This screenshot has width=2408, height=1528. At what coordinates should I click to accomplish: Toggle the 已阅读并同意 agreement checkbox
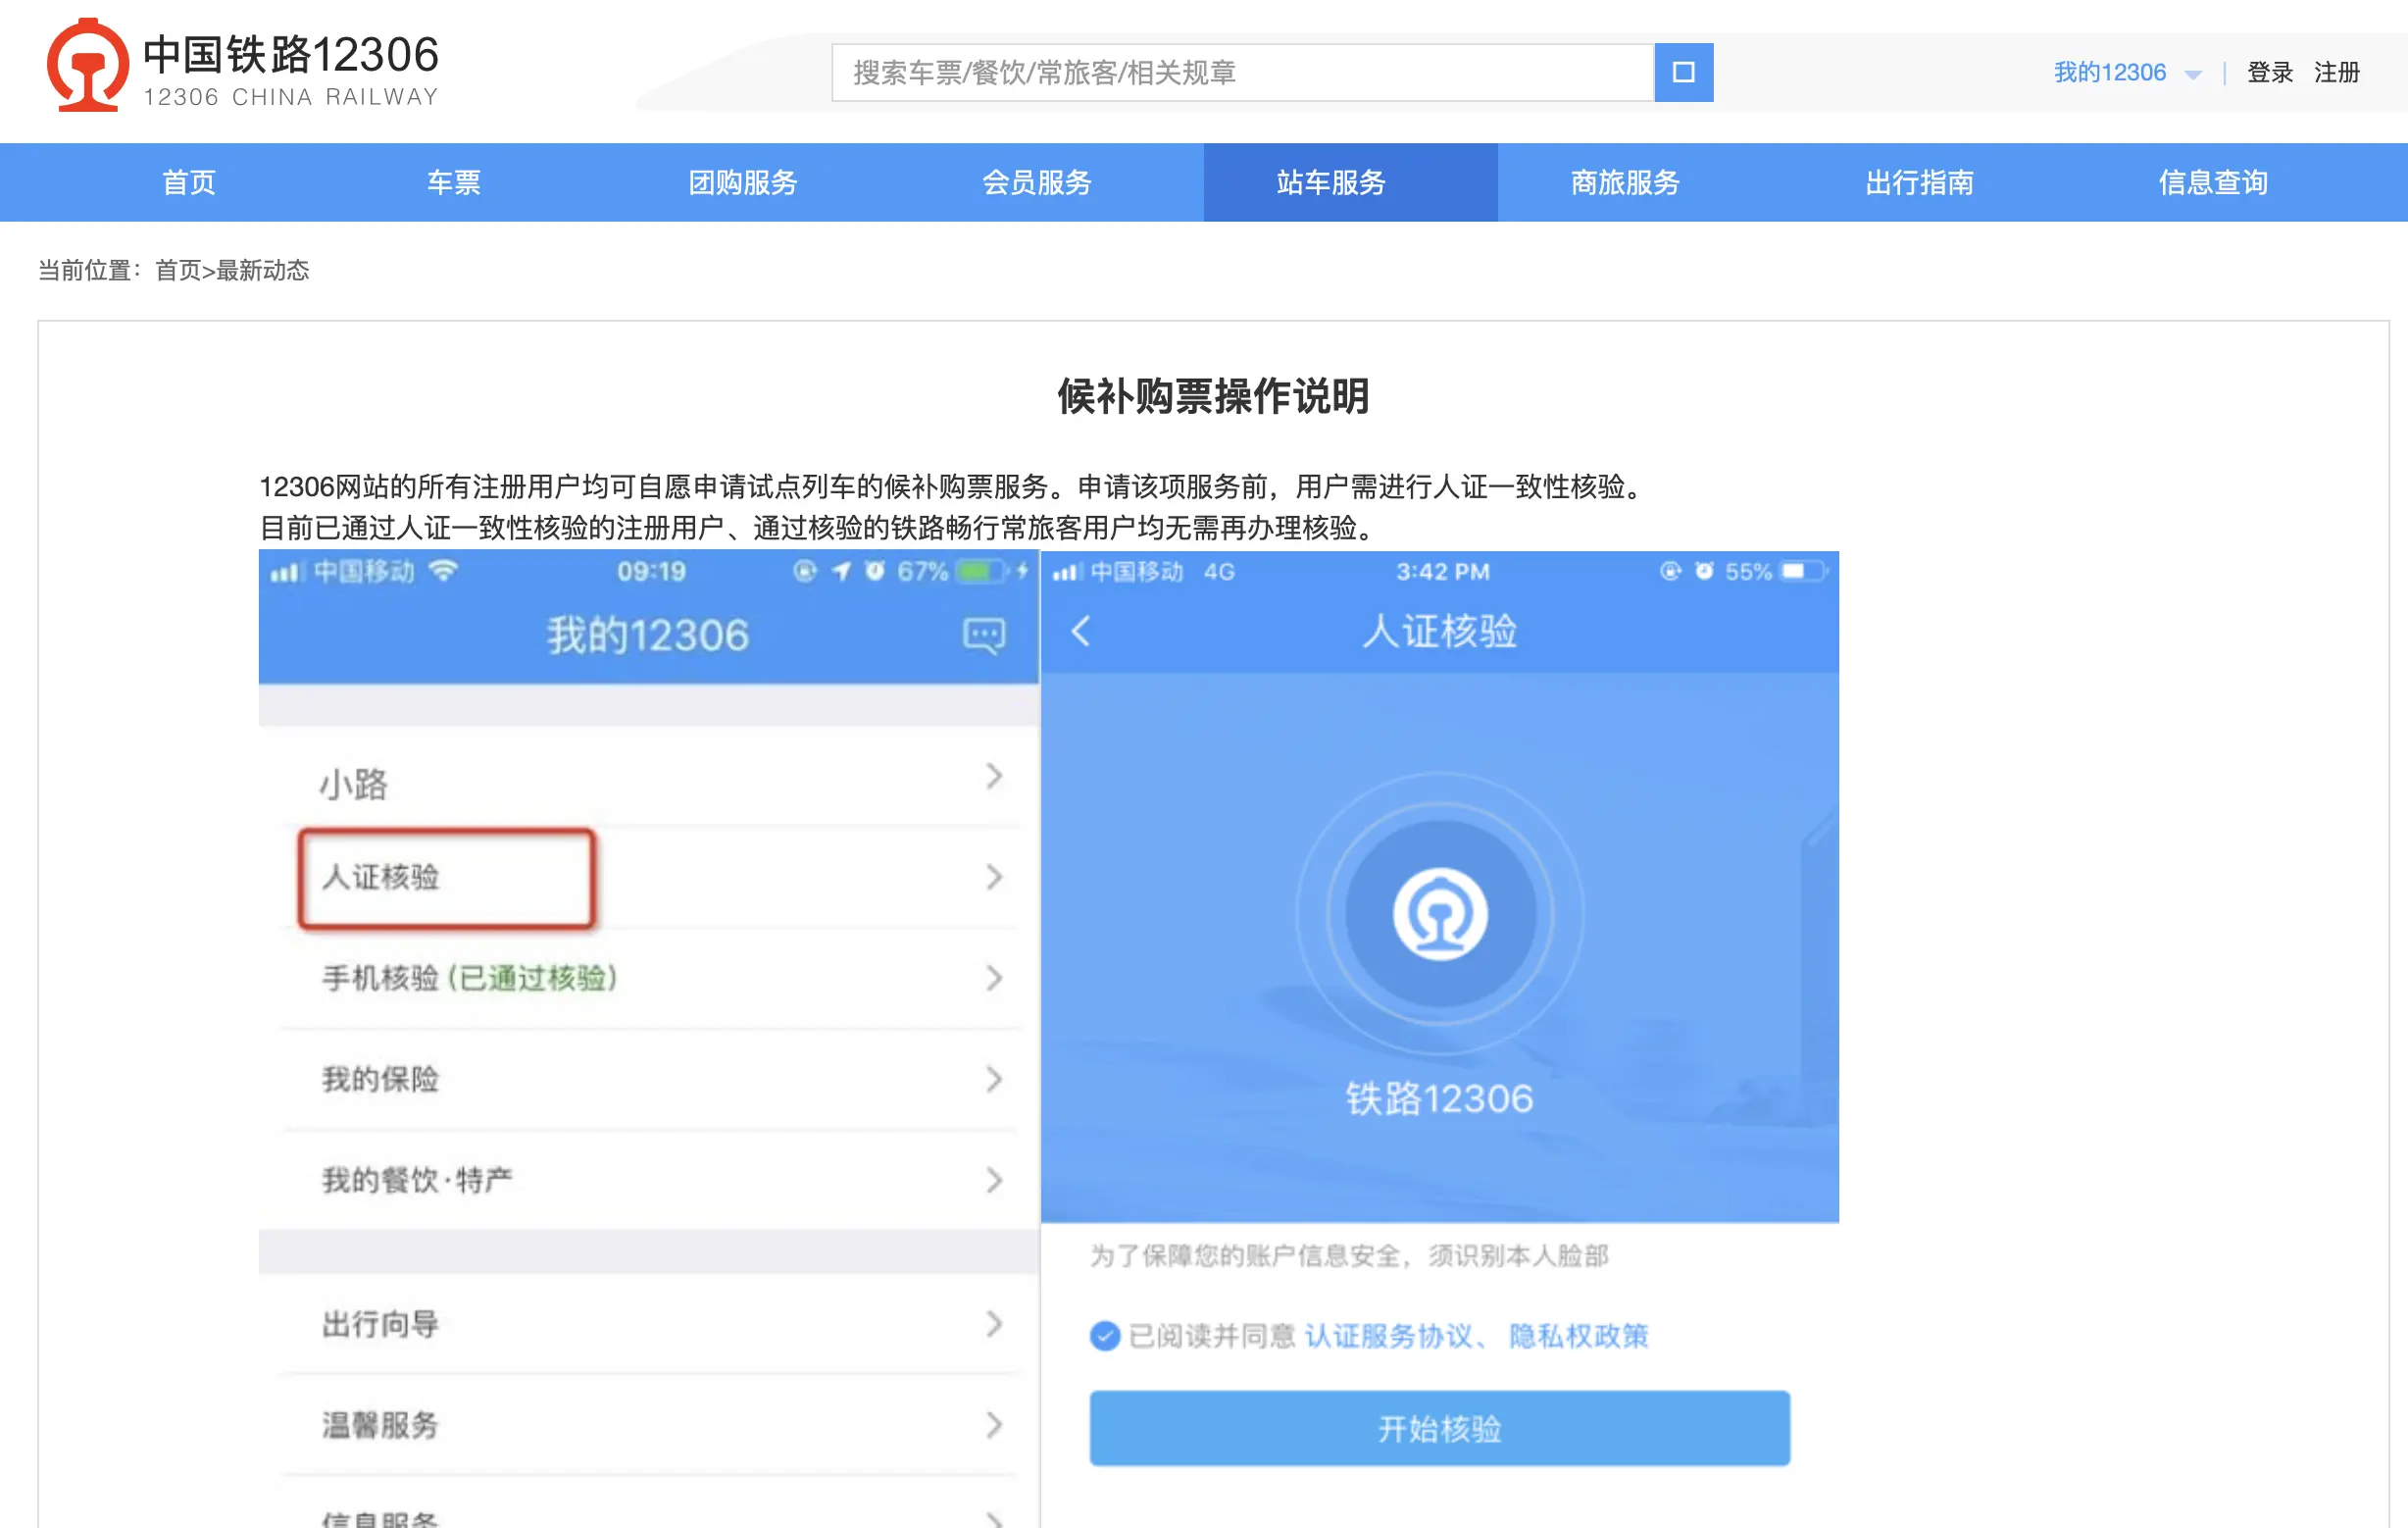[x=1104, y=1336]
